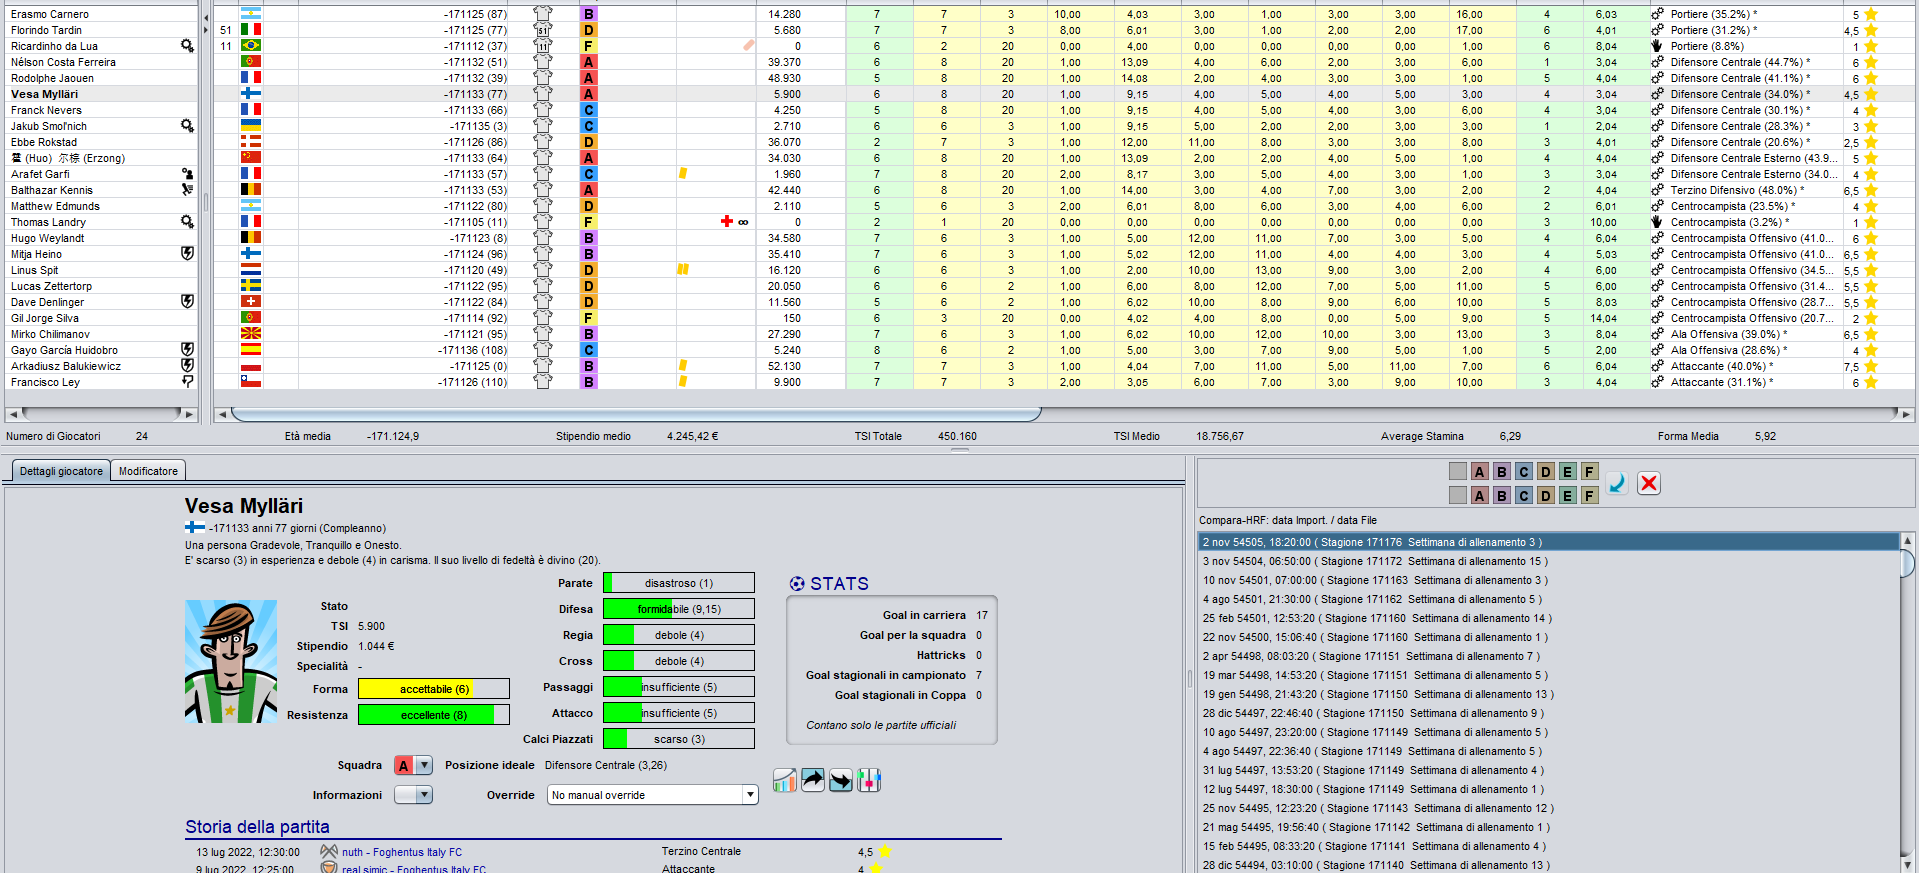The height and width of the screenshot is (873, 1919).
Task: Click shield icon next to Arkadiusz Balukiewicz
Action: [187, 366]
